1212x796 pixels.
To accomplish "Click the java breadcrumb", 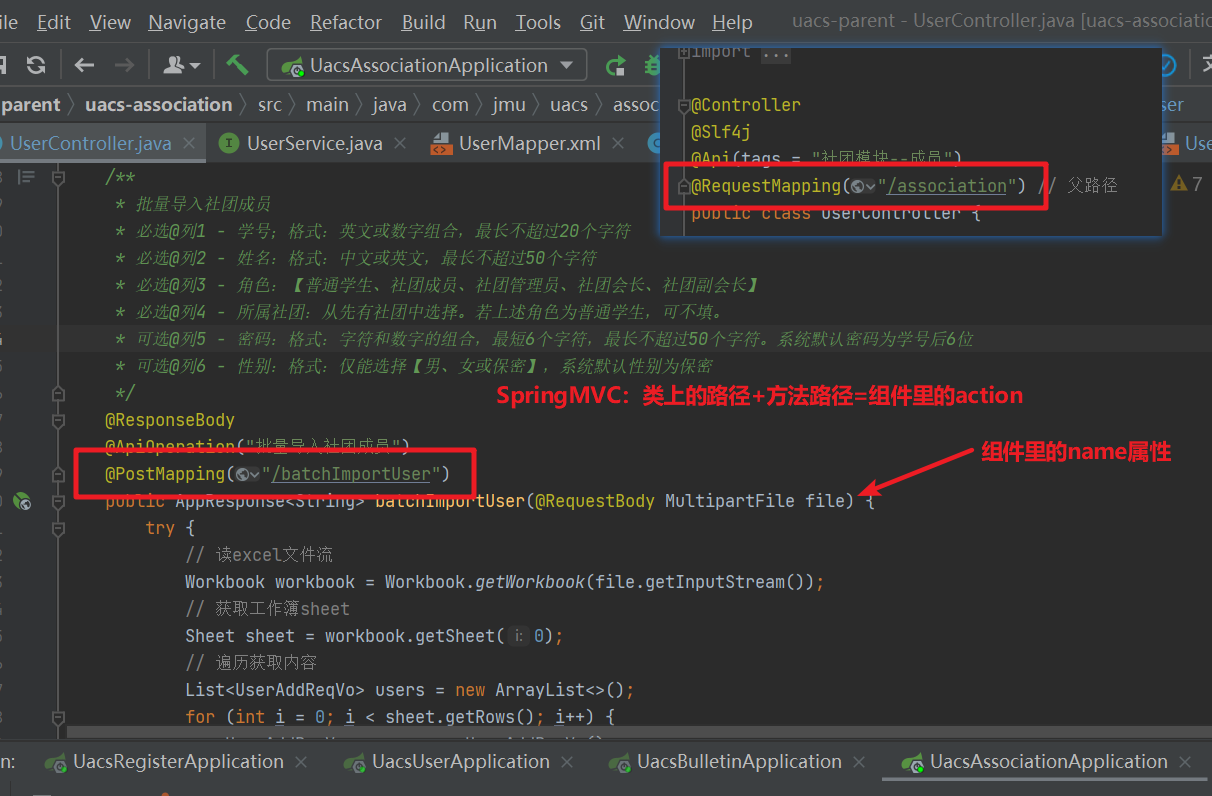I will coord(390,105).
